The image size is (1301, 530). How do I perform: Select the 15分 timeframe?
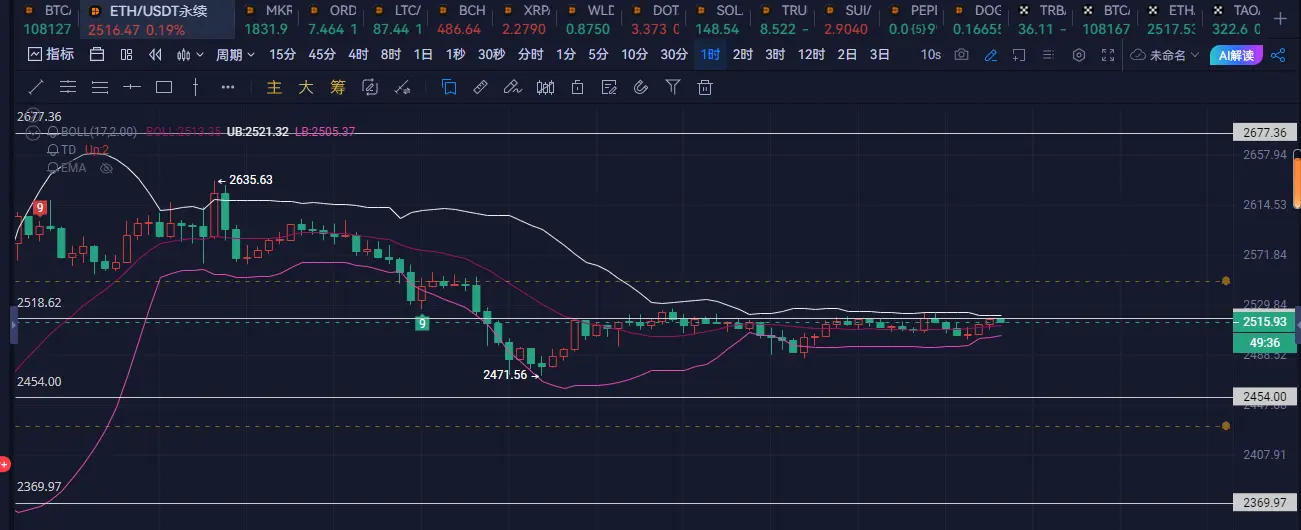[x=282, y=55]
